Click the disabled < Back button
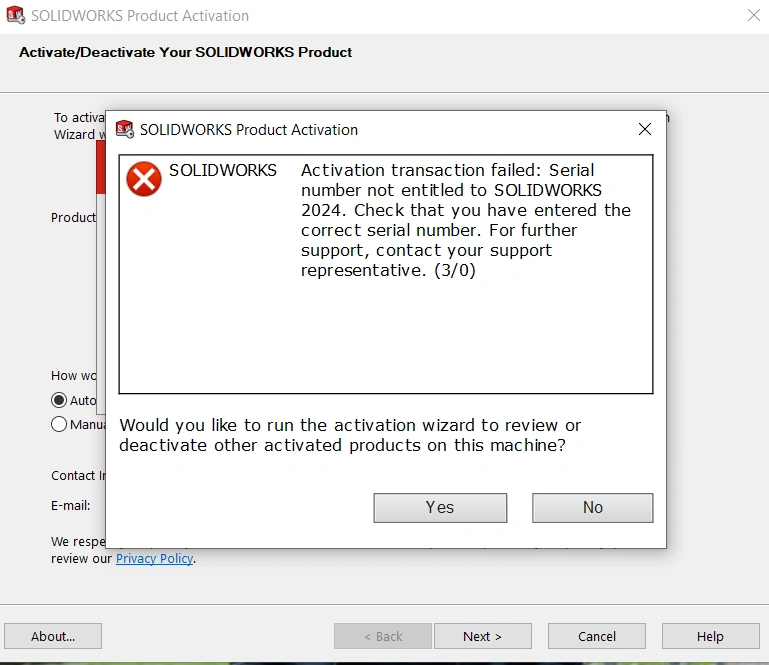Viewport: 769px width, 665px height. tap(383, 636)
